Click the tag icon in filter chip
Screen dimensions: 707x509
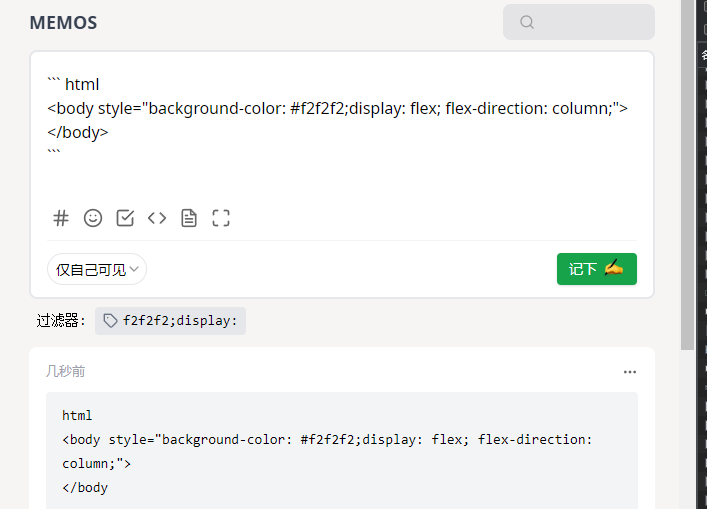pos(110,321)
